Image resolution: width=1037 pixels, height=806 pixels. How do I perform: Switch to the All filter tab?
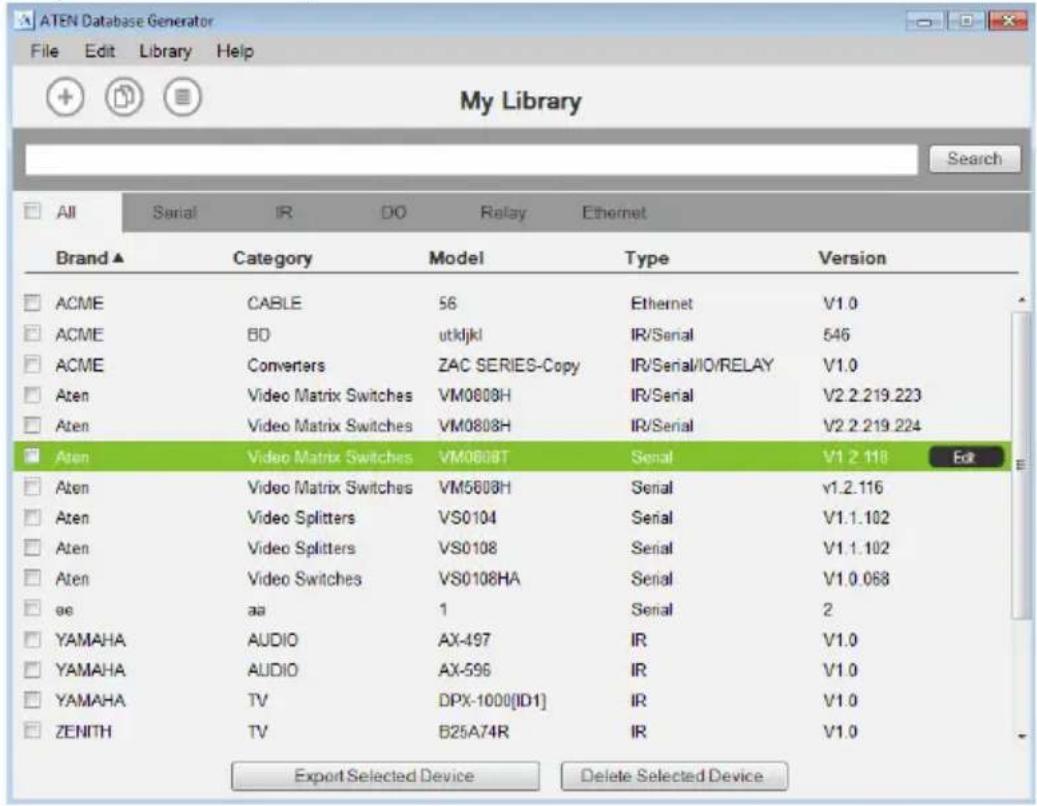[x=66, y=212]
